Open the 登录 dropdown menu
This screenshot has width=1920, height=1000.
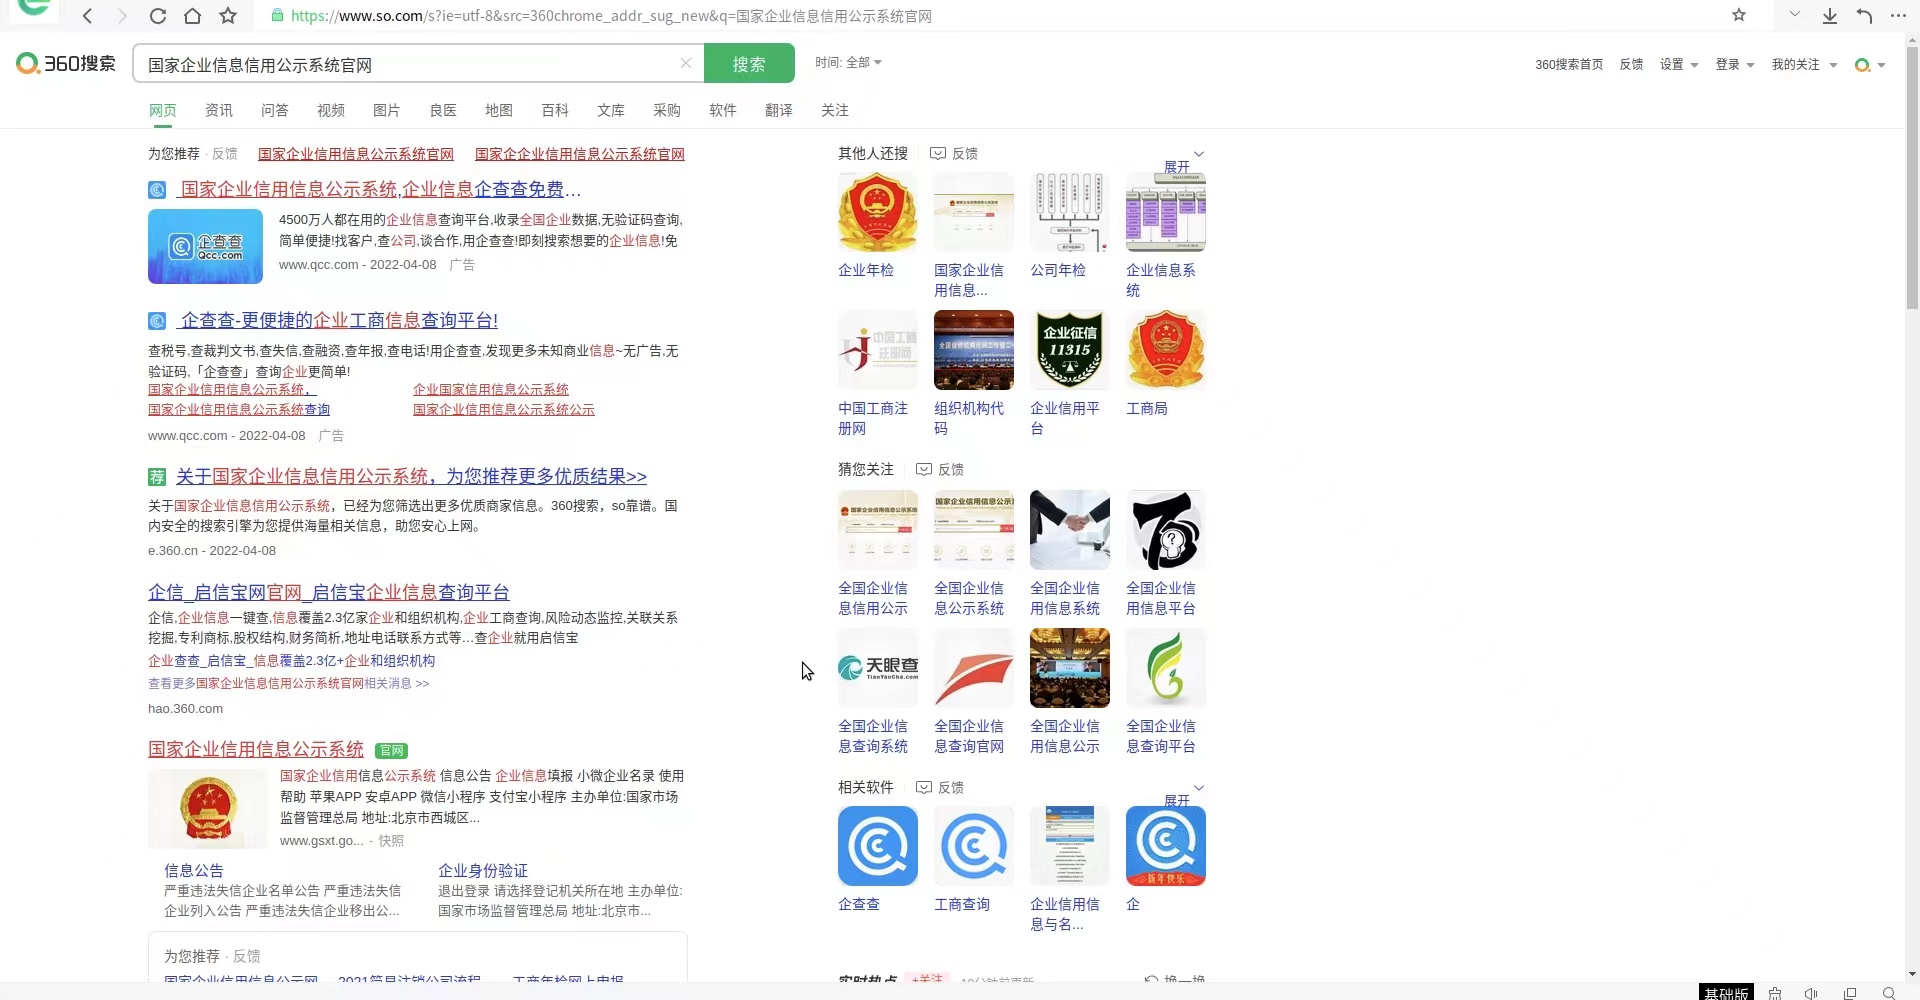[1735, 64]
